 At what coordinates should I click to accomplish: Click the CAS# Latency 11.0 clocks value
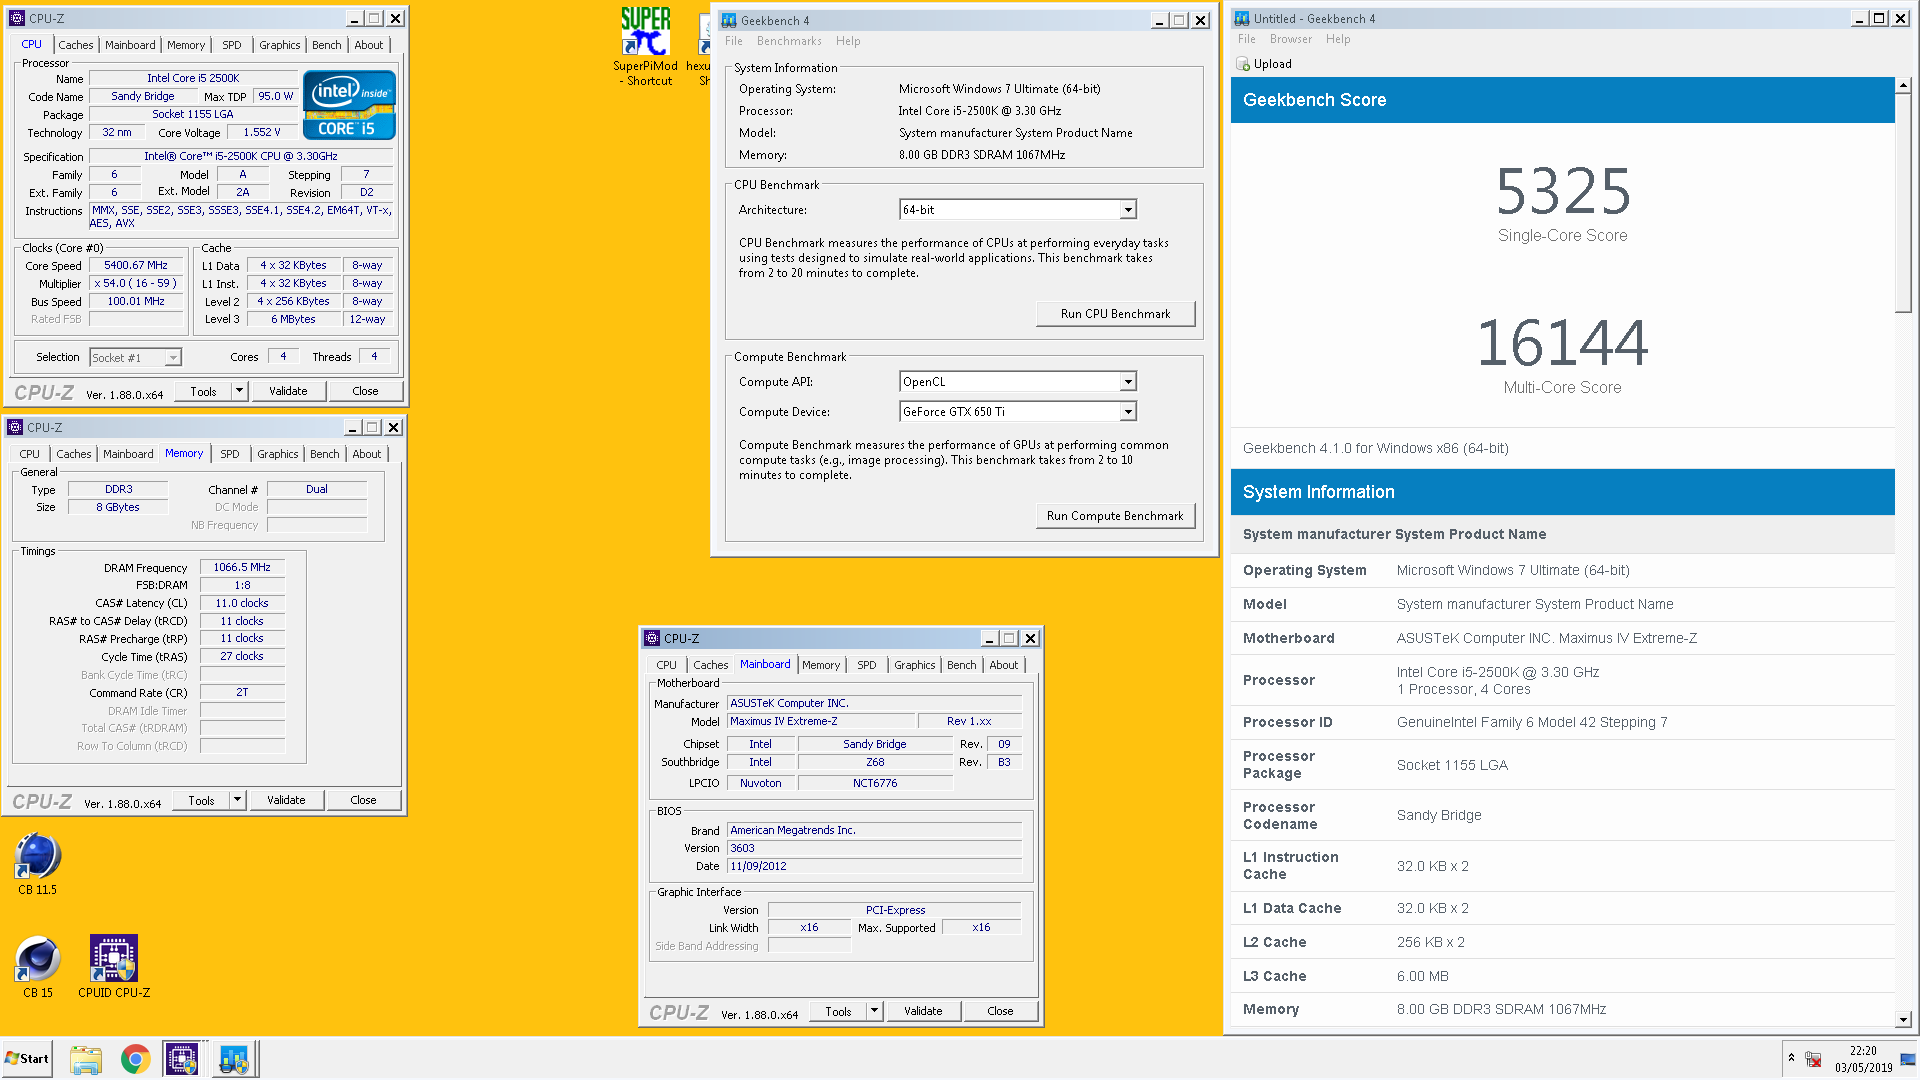tap(242, 604)
